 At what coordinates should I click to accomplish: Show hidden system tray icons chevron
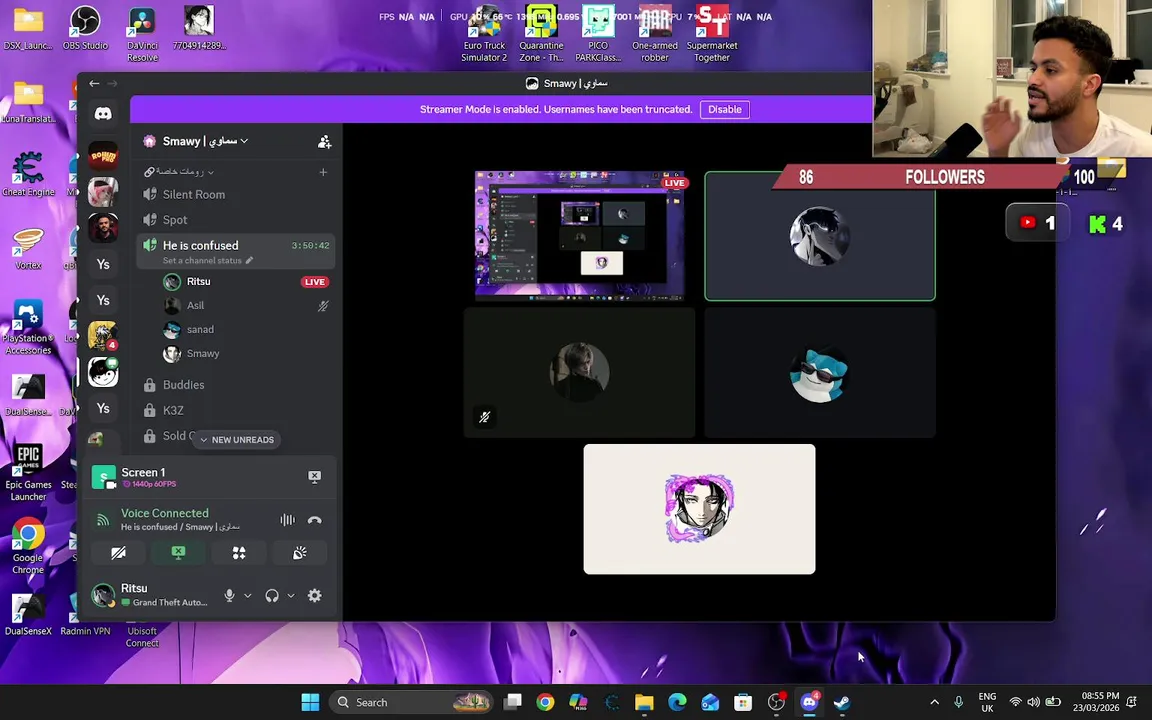click(935, 702)
